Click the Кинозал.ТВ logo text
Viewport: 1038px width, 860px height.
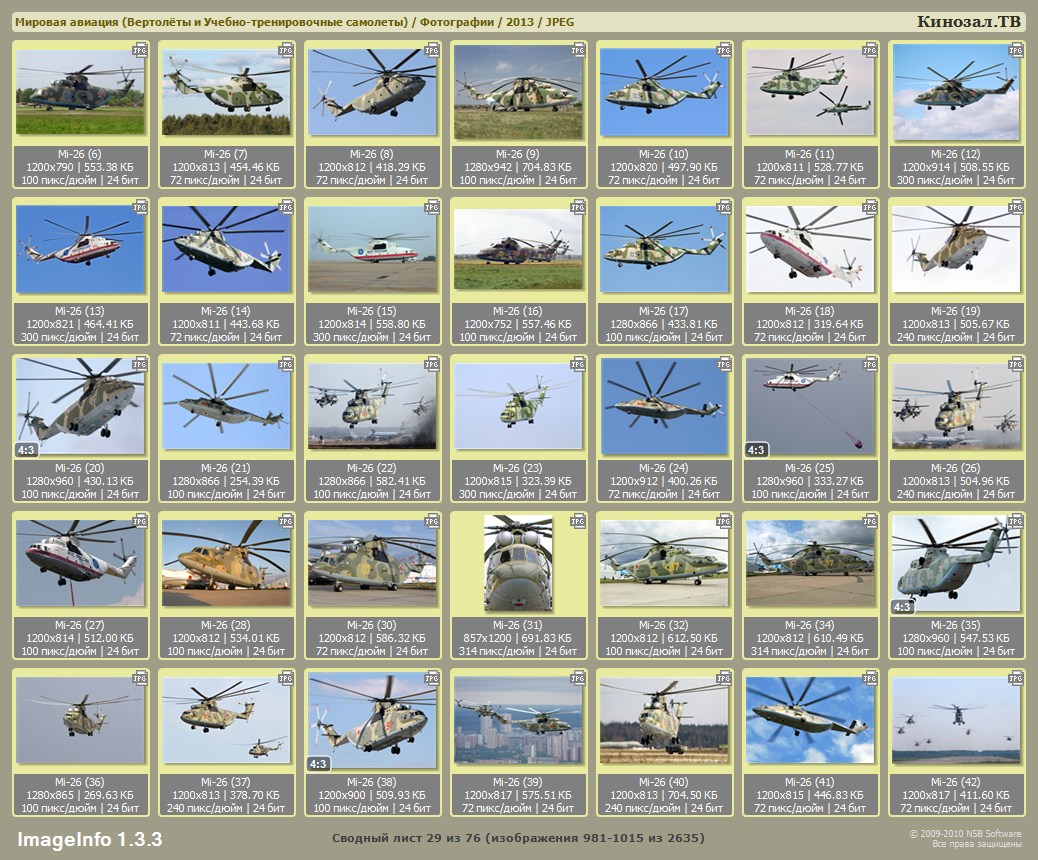point(968,21)
